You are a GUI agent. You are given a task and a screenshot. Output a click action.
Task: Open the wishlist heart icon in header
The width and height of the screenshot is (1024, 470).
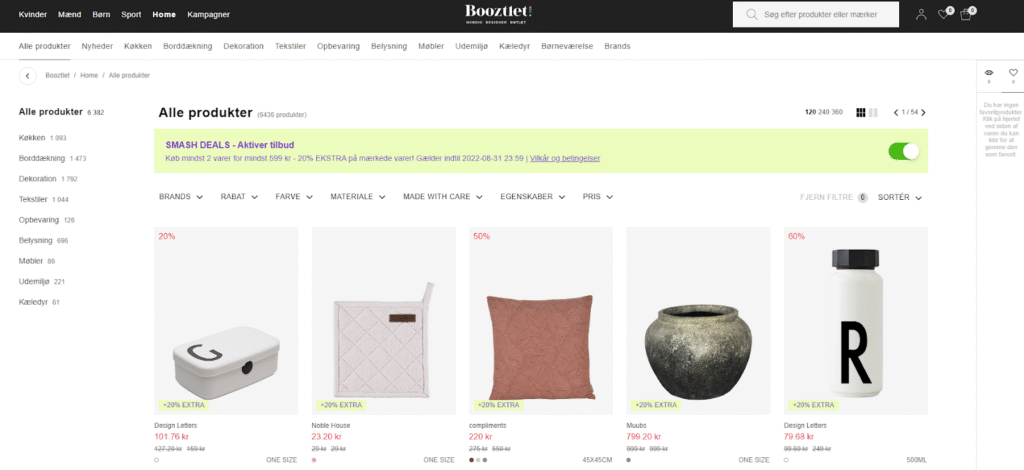(x=944, y=14)
